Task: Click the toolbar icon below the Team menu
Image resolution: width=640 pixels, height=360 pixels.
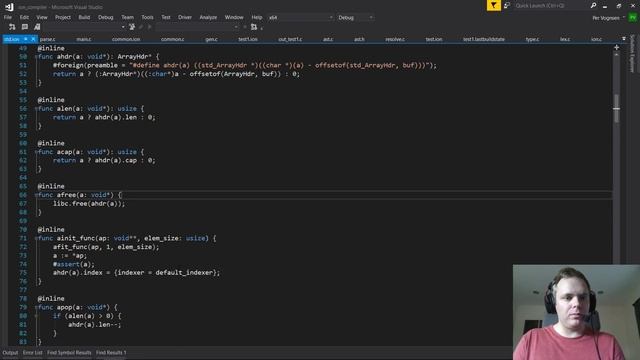Action: click(132, 27)
